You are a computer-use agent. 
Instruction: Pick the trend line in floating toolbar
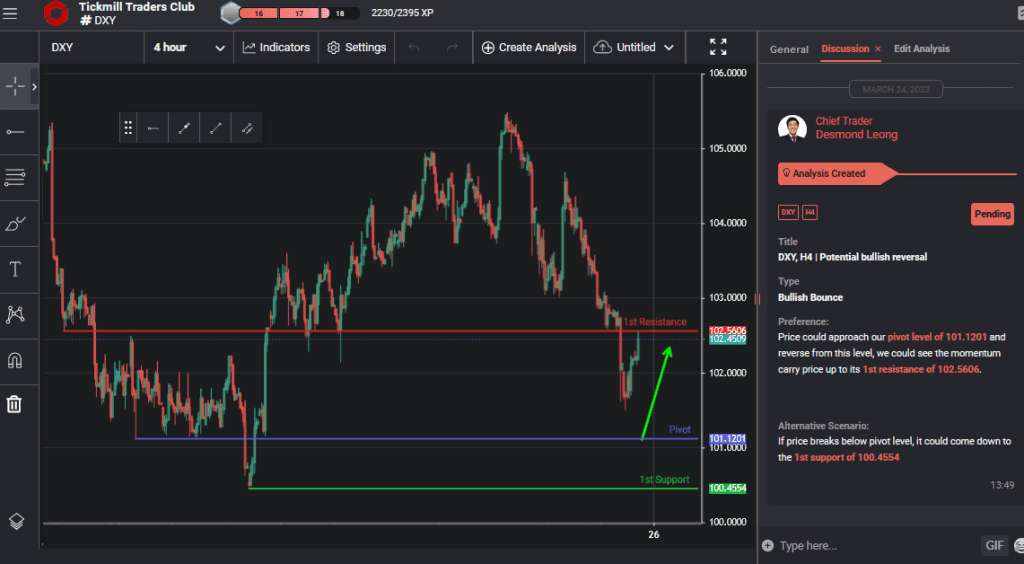pyautogui.click(x=184, y=128)
